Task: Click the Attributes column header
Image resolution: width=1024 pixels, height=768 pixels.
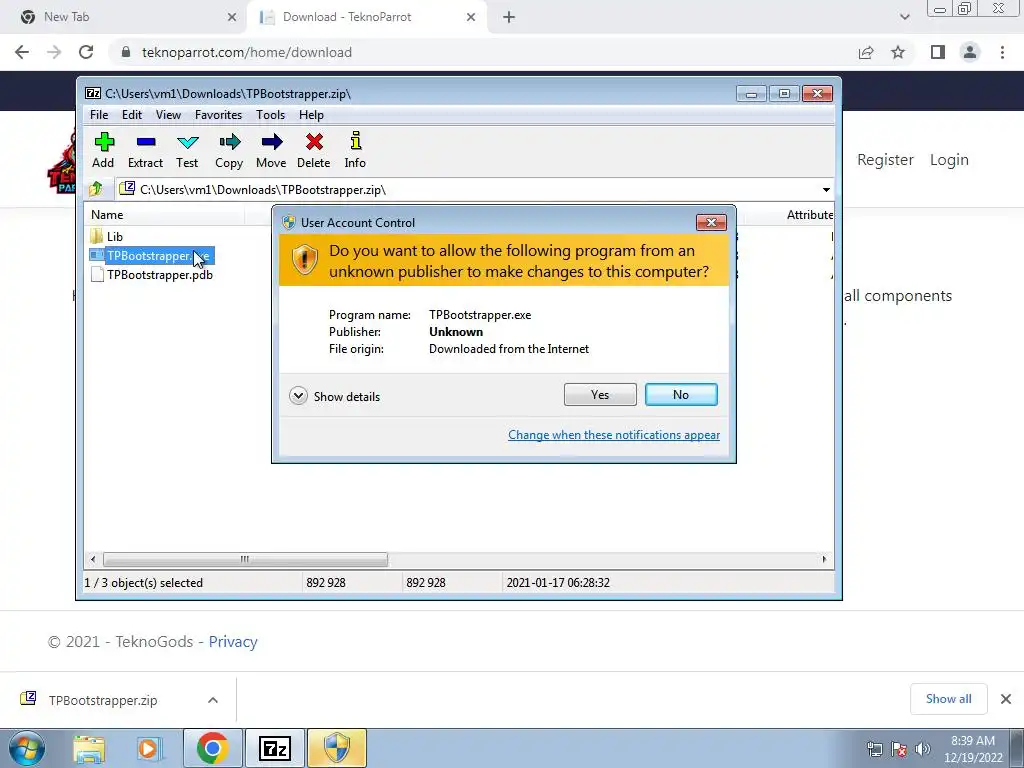Action: pyautogui.click(x=810, y=215)
